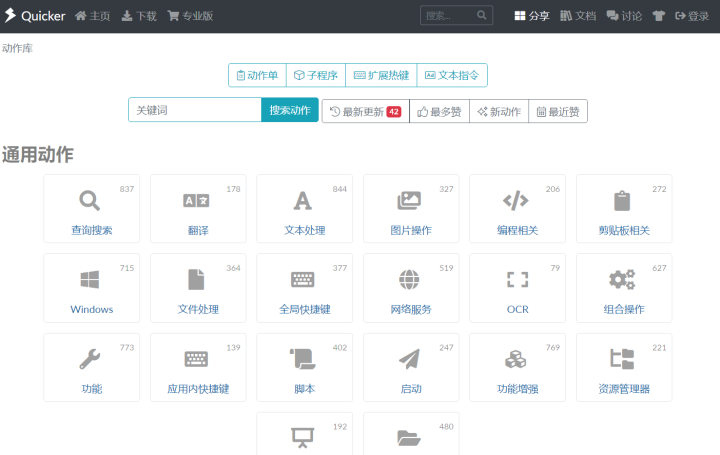The image size is (720, 455).
Task: Open the 应用内快捷键 keyboard icon
Action: click(196, 359)
